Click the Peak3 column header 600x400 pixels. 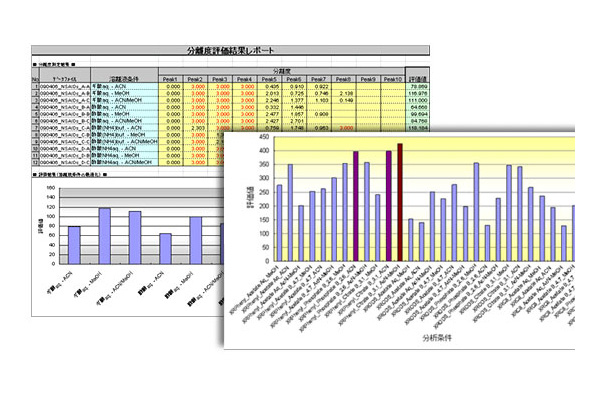point(220,79)
